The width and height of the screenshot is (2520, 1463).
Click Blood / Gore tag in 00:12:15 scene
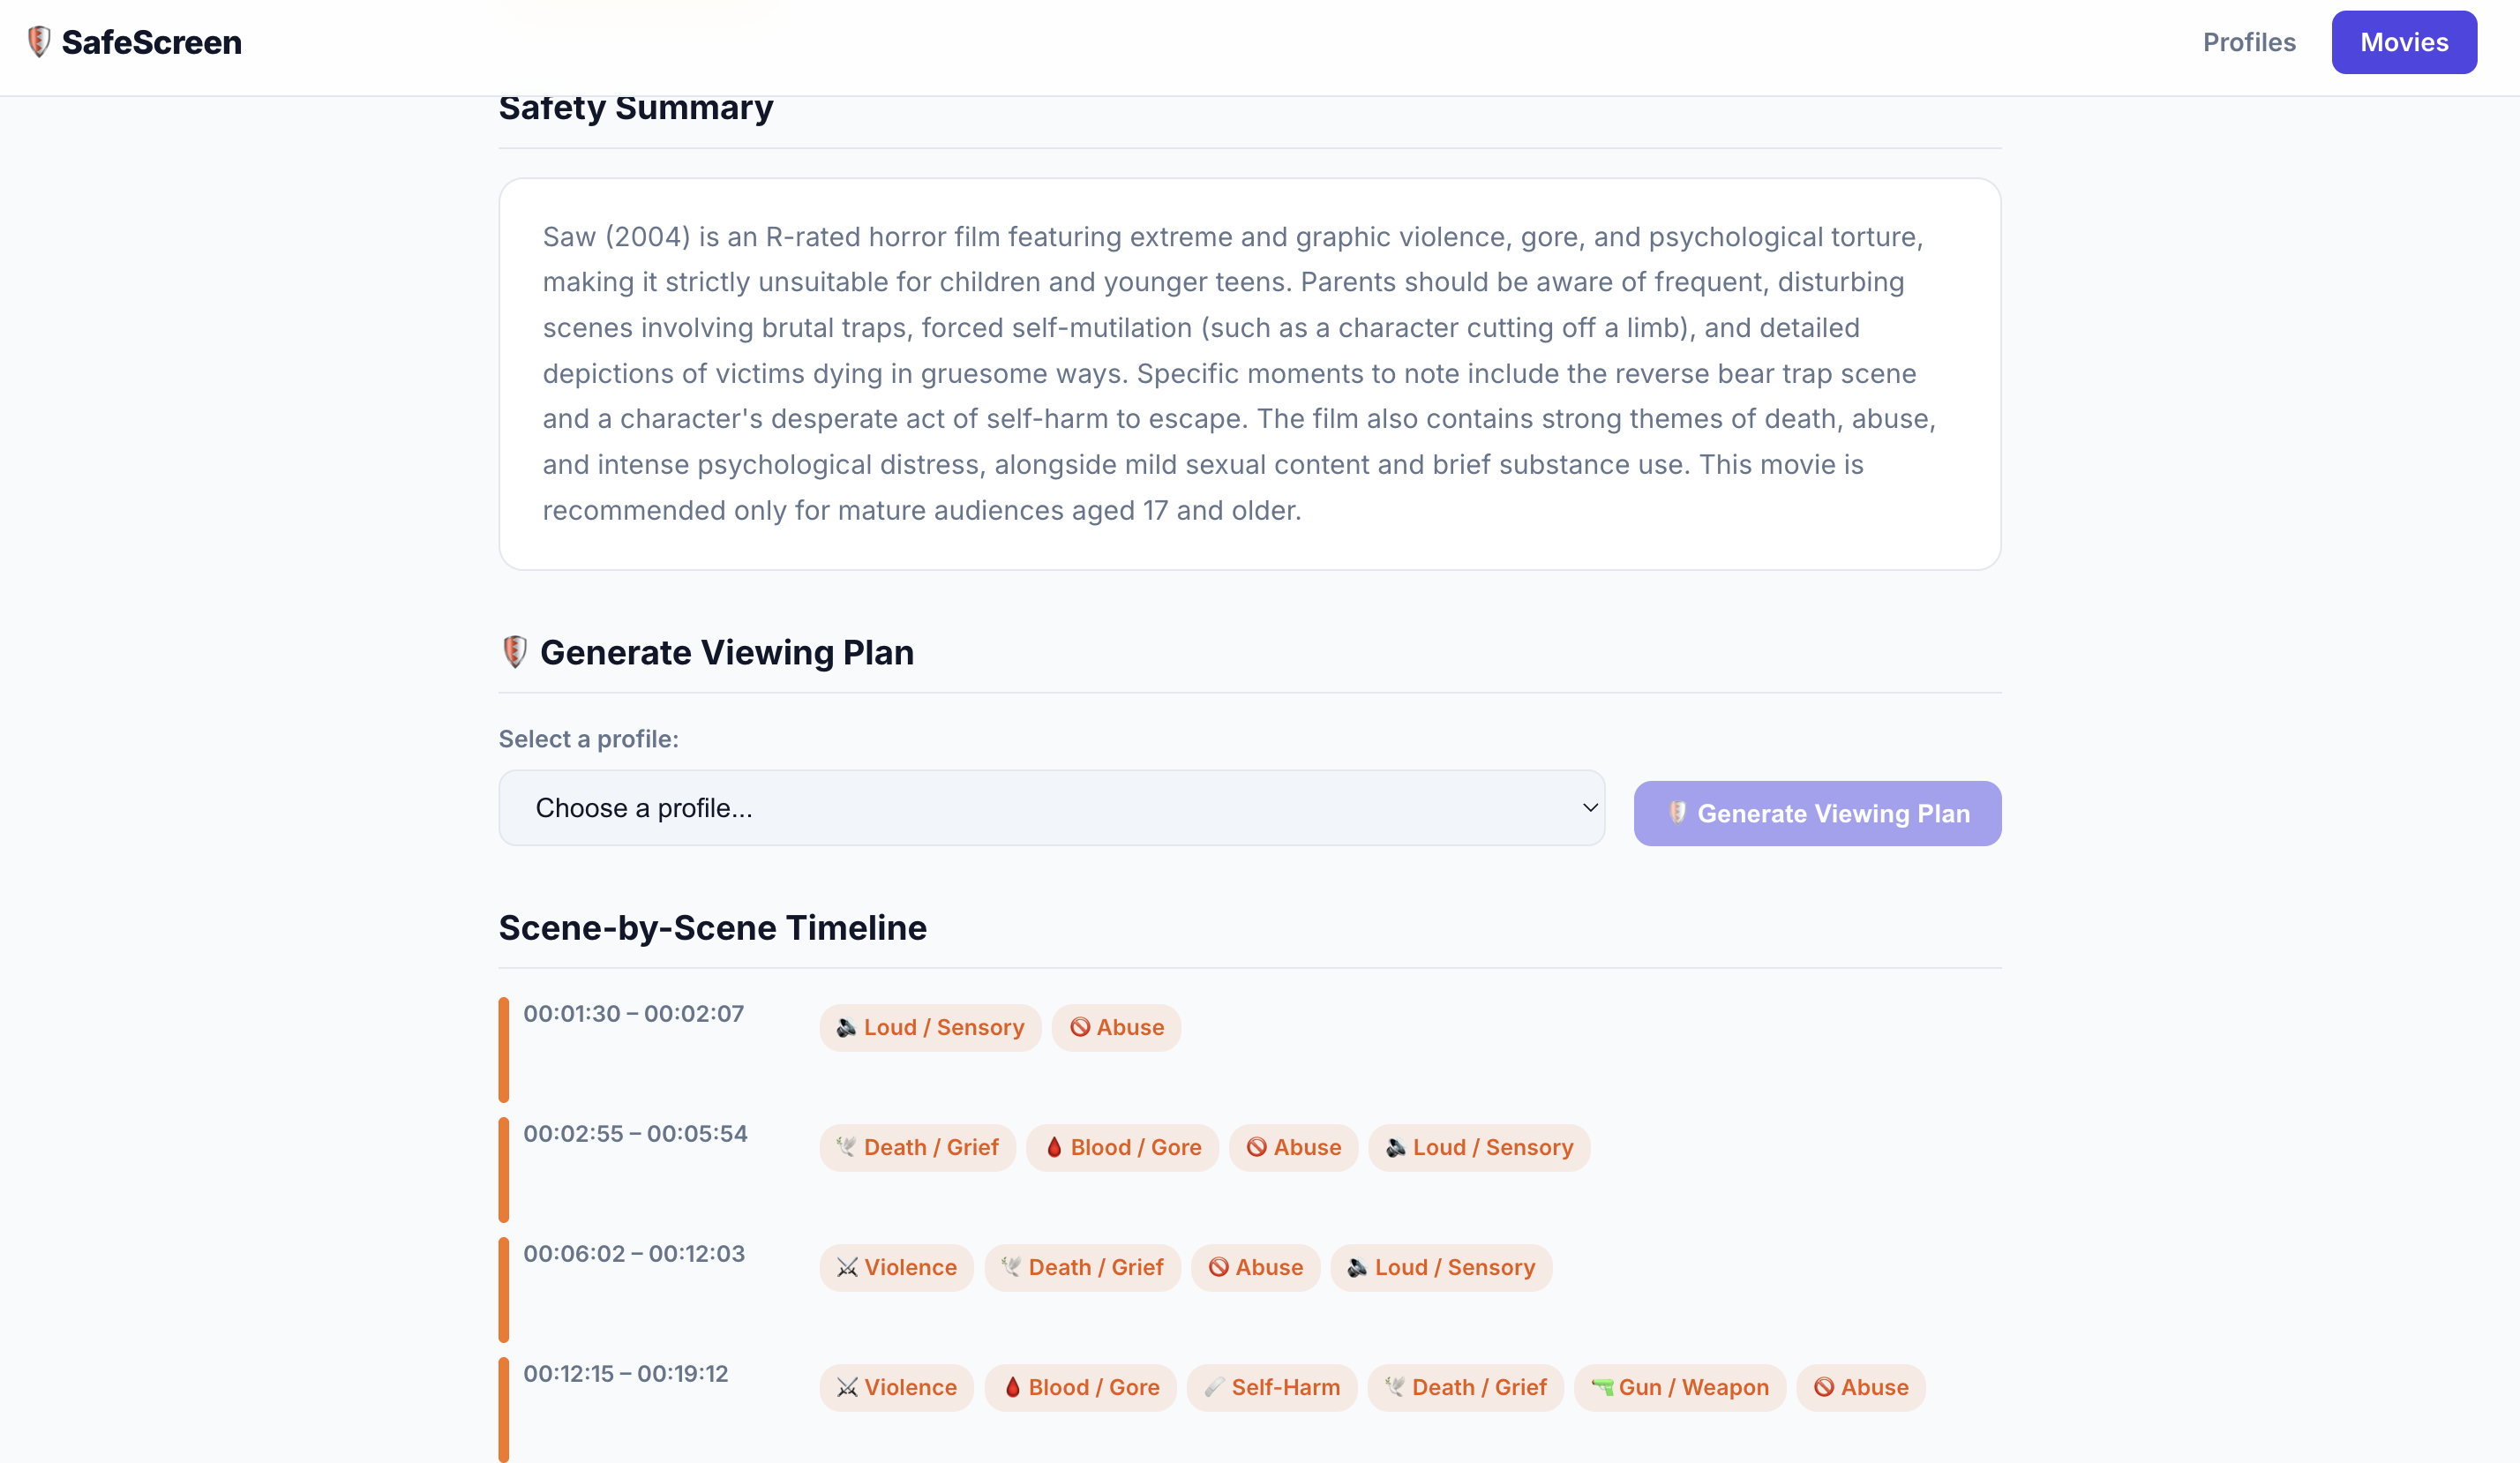(x=1080, y=1388)
